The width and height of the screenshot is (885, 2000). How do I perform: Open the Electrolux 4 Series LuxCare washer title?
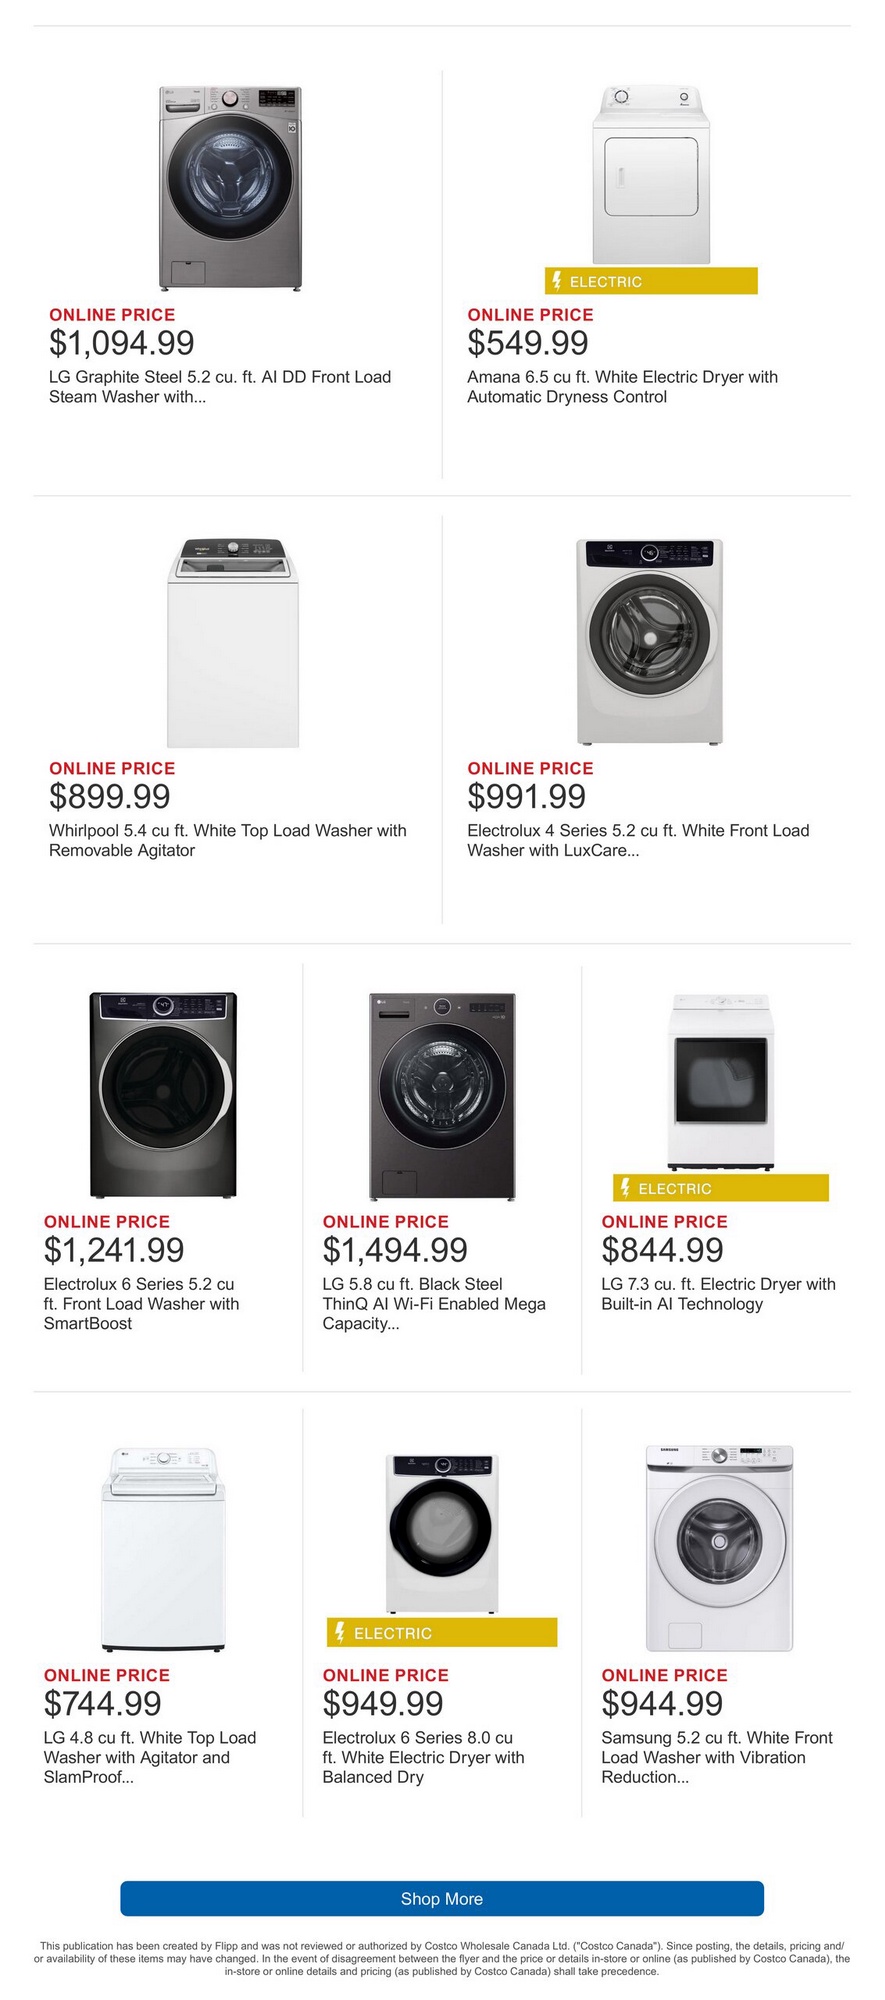tap(638, 840)
